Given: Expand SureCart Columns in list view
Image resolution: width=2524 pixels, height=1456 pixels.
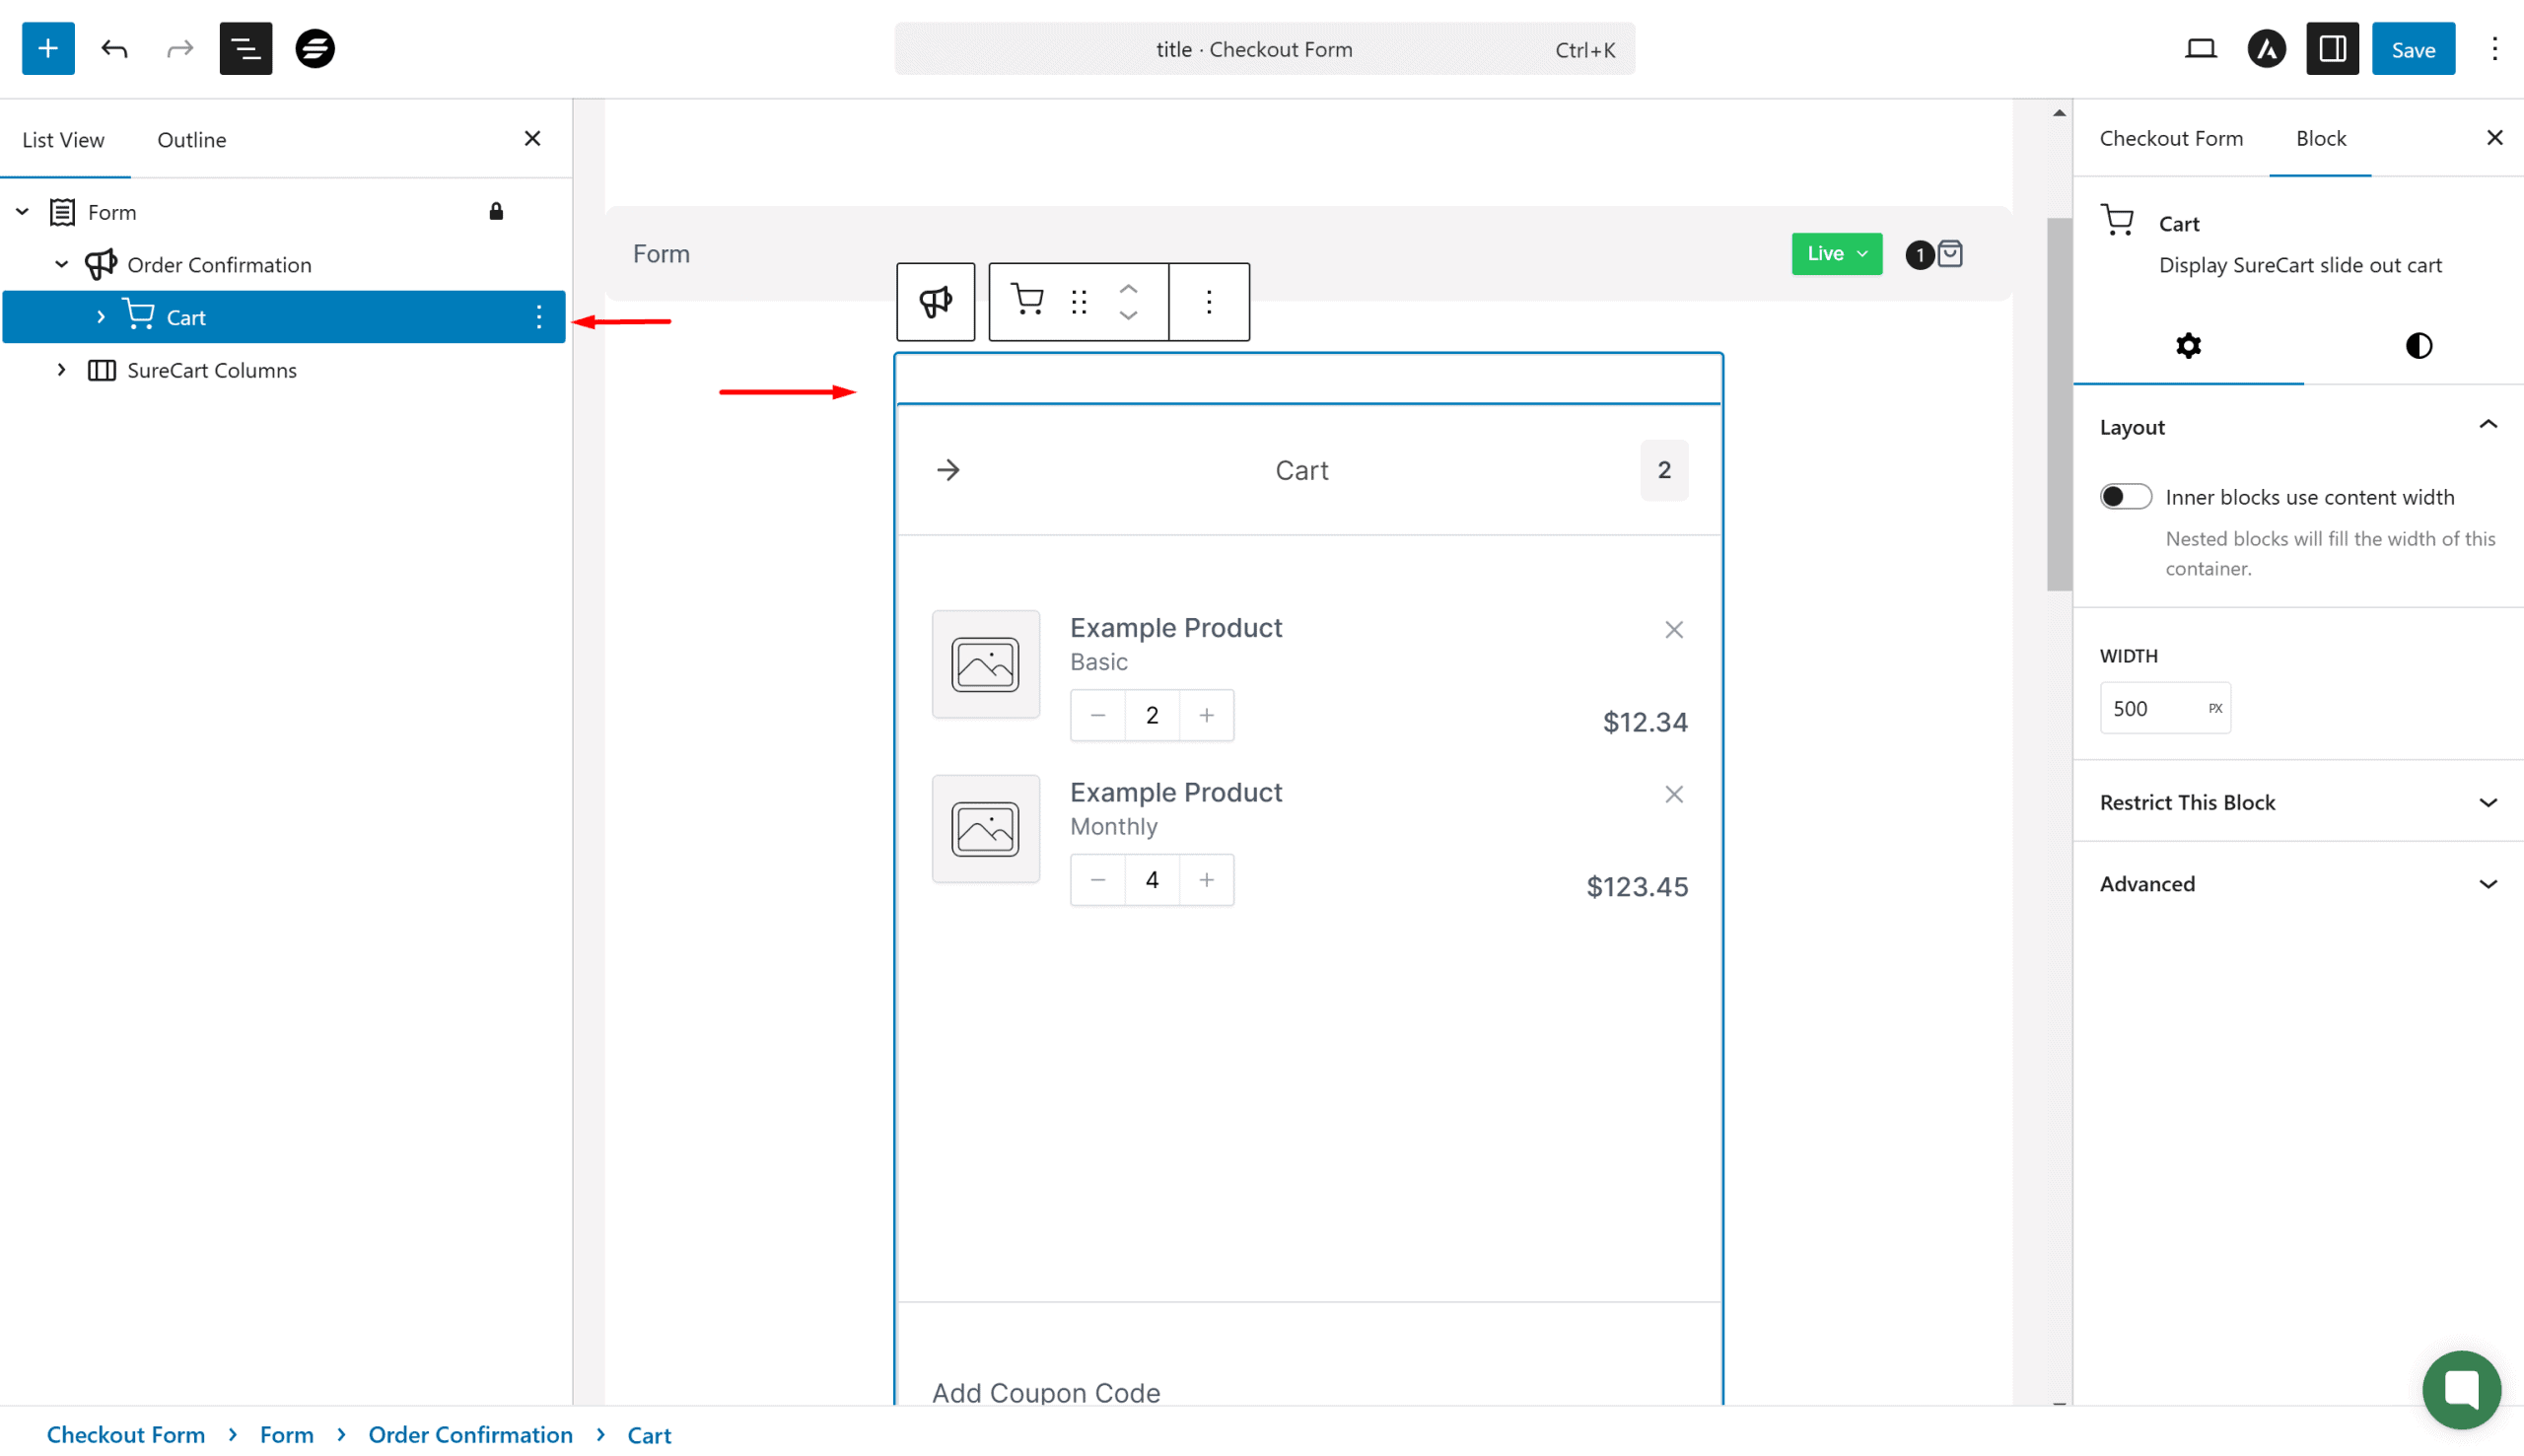Looking at the screenshot, I should (61, 370).
